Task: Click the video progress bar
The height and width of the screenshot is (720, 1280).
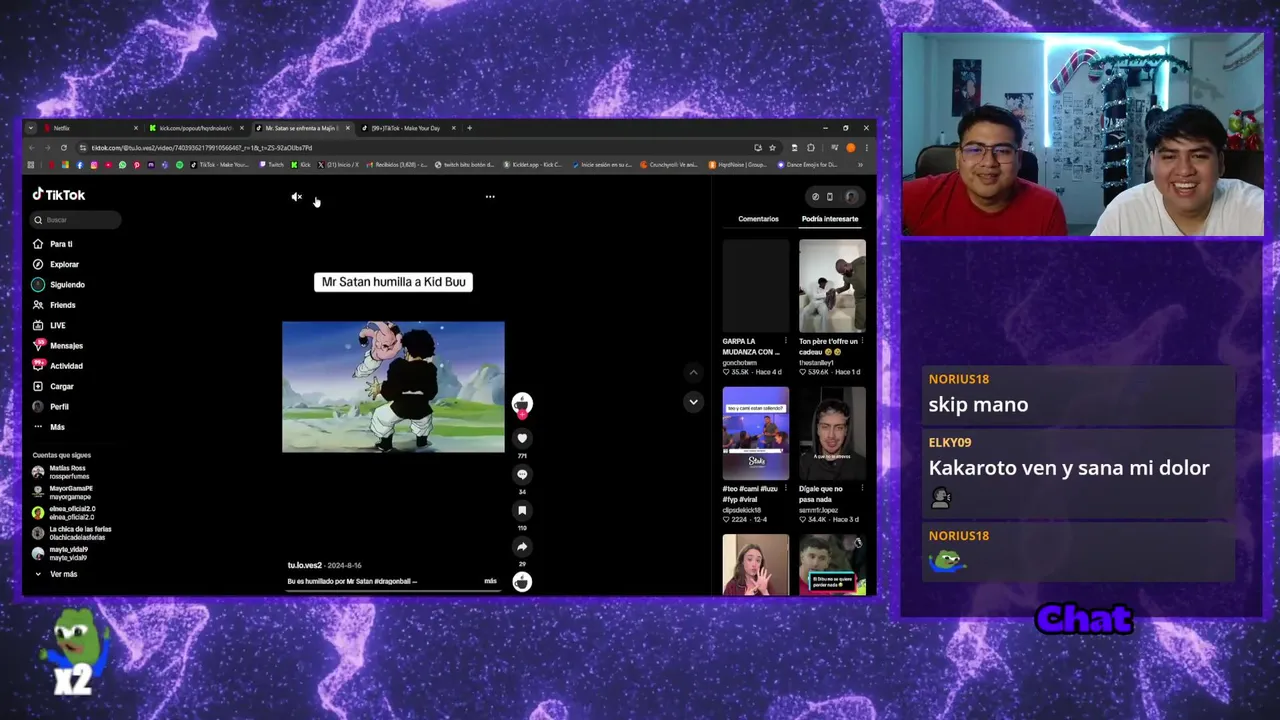Action: pyautogui.click(x=393, y=590)
